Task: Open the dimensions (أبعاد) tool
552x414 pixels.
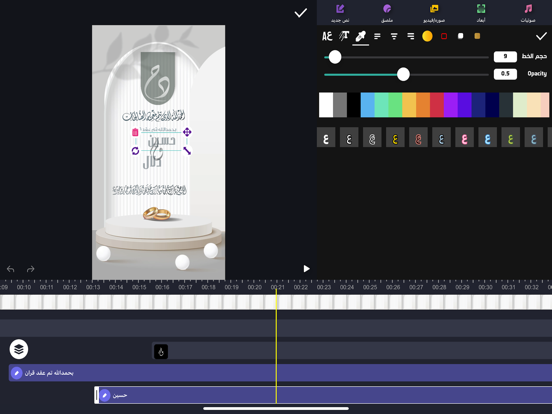Action: (x=481, y=13)
